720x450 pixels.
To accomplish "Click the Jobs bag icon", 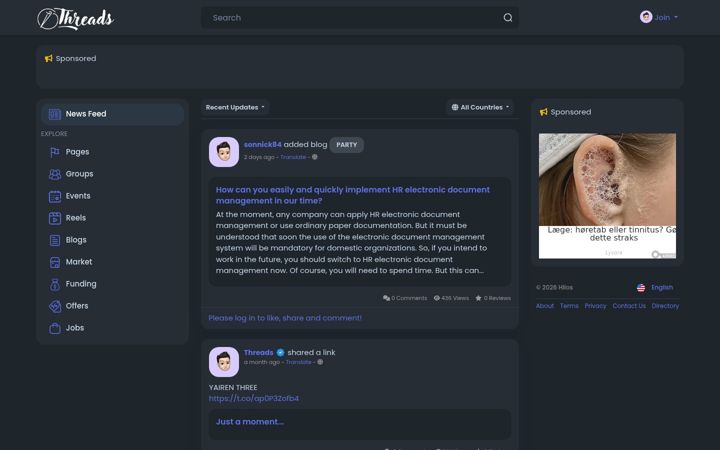I will coord(55,328).
